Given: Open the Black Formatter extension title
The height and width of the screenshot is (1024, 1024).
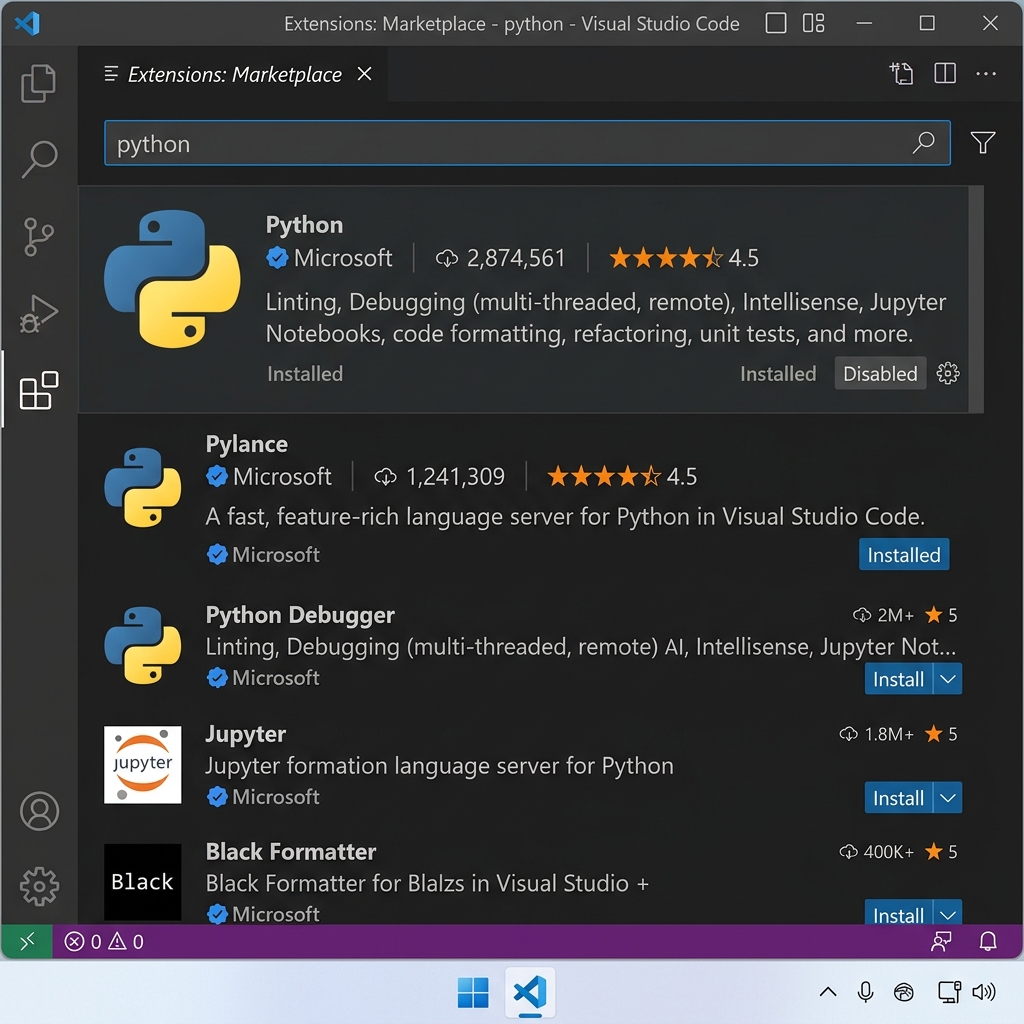Looking at the screenshot, I should (x=291, y=852).
